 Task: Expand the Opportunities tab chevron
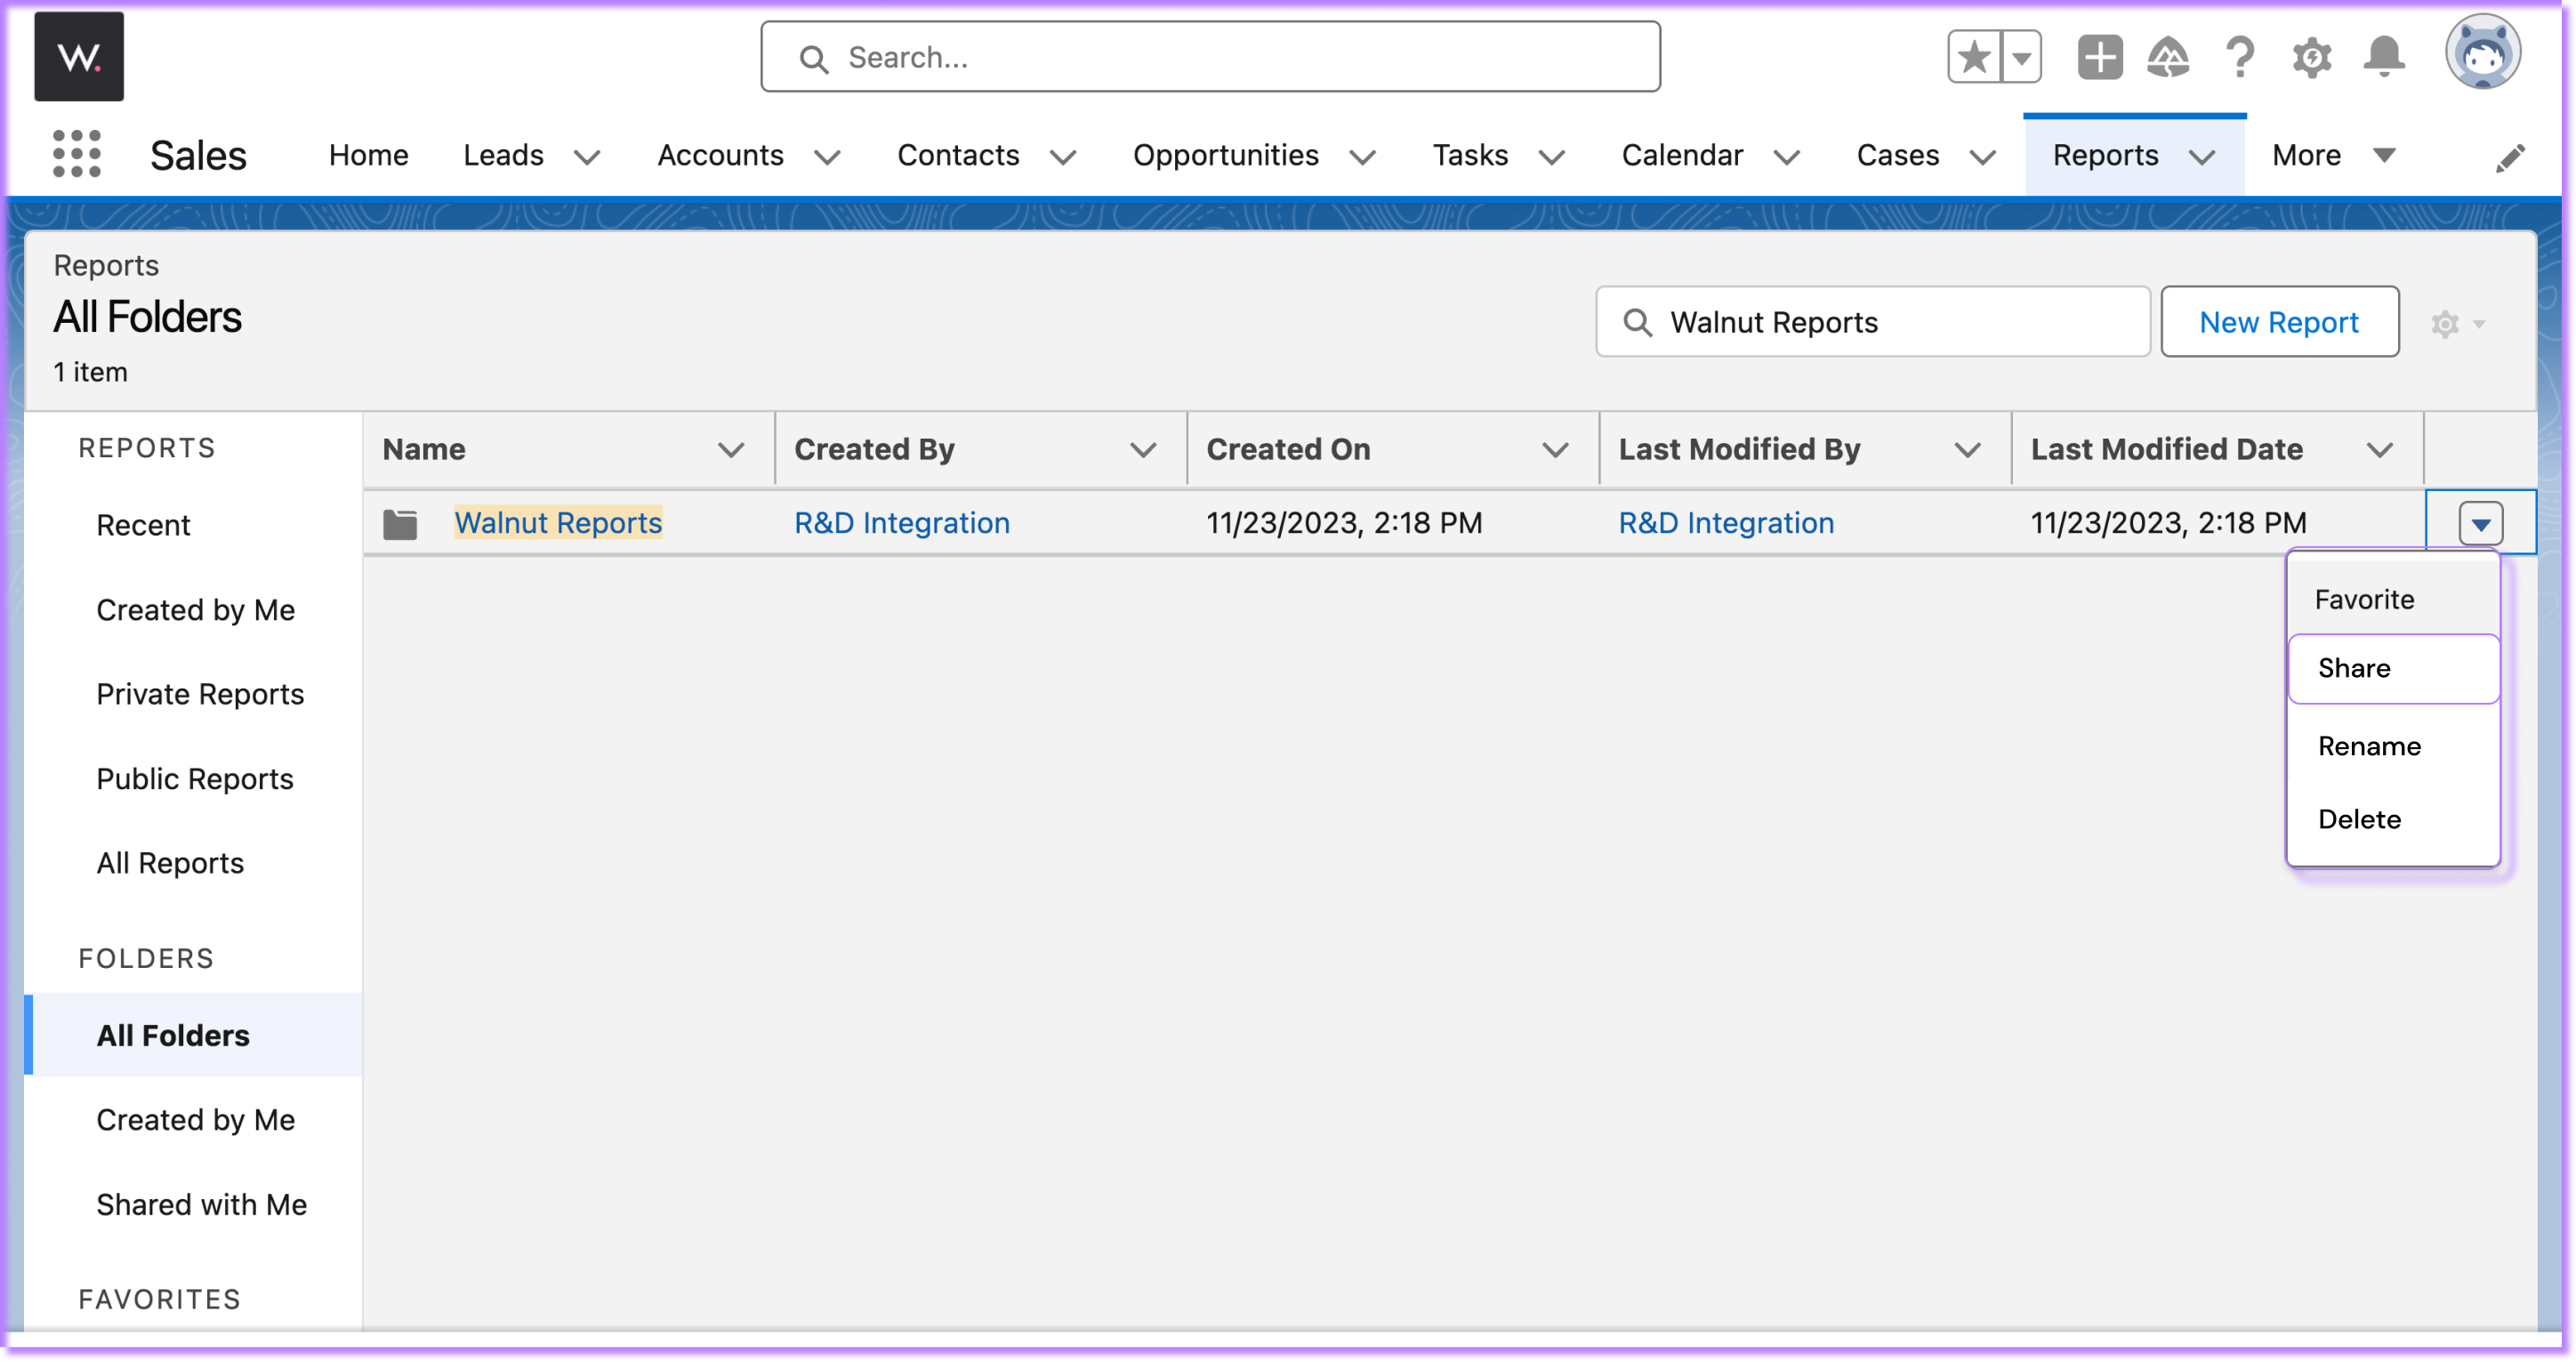(x=1362, y=157)
